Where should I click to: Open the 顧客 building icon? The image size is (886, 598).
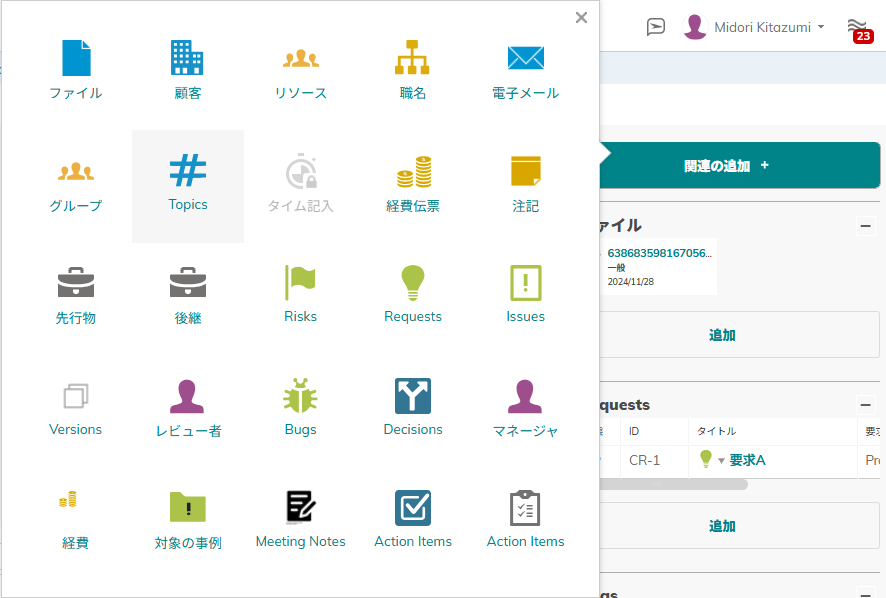tap(188, 58)
